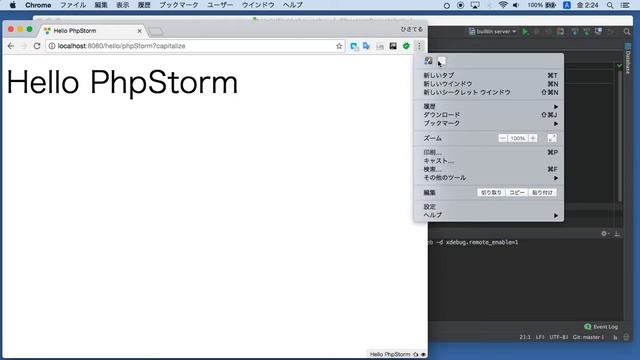
Task: Bookmark this page with the star icon
Action: click(339, 46)
